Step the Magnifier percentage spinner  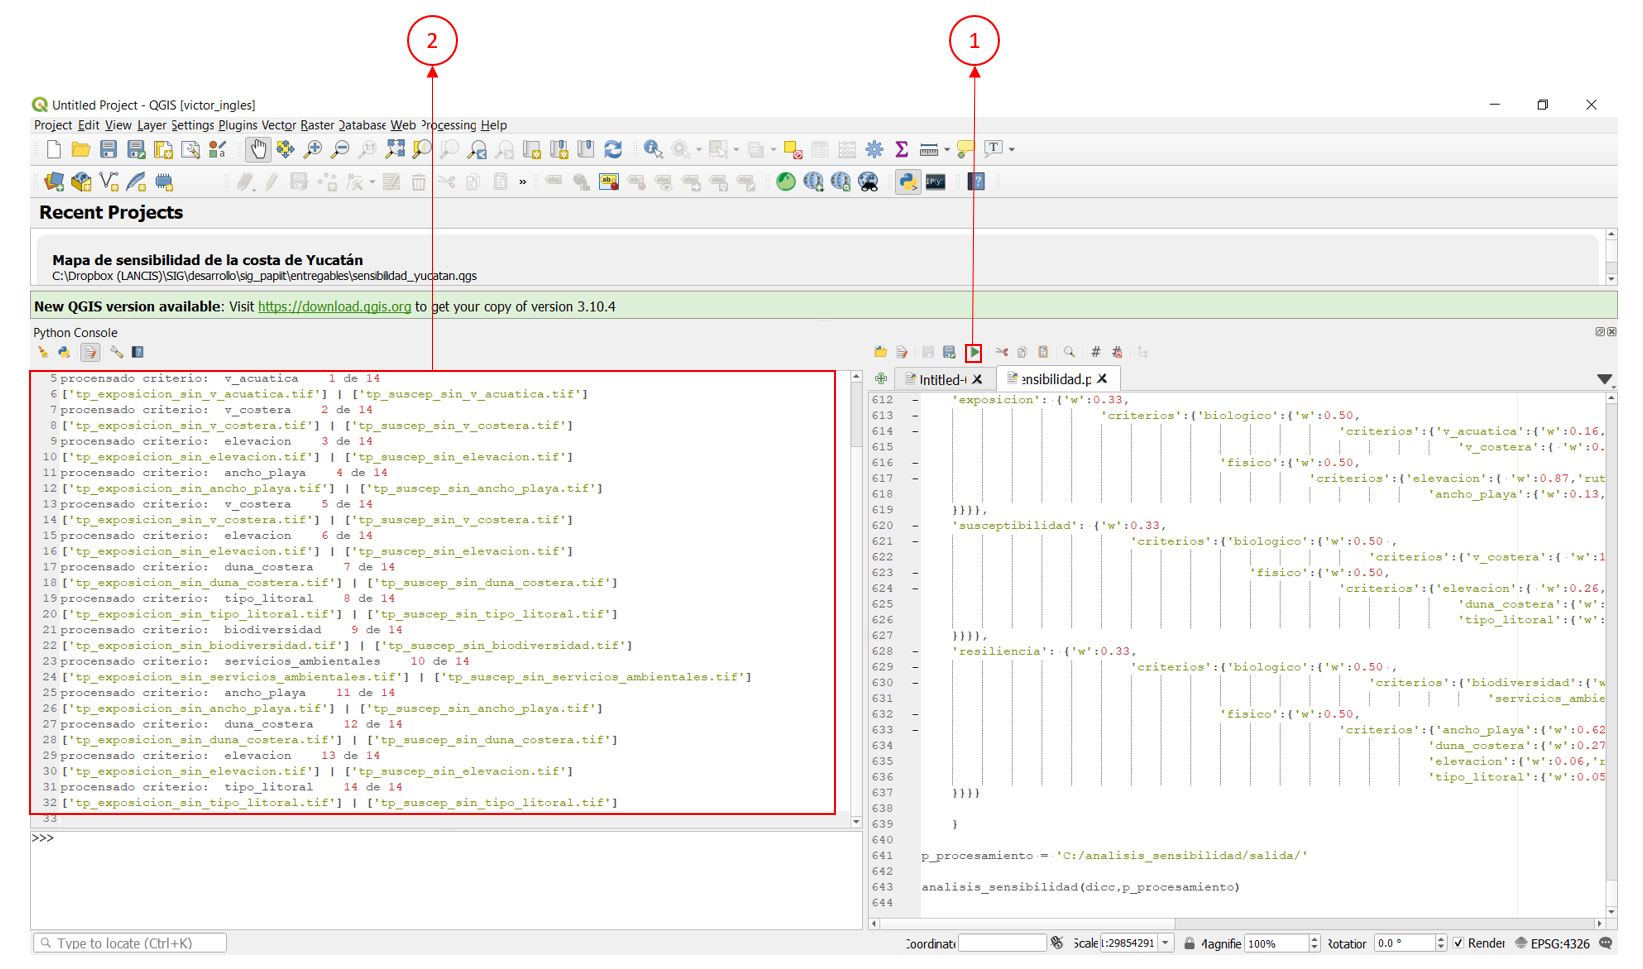pyautogui.click(x=1315, y=943)
